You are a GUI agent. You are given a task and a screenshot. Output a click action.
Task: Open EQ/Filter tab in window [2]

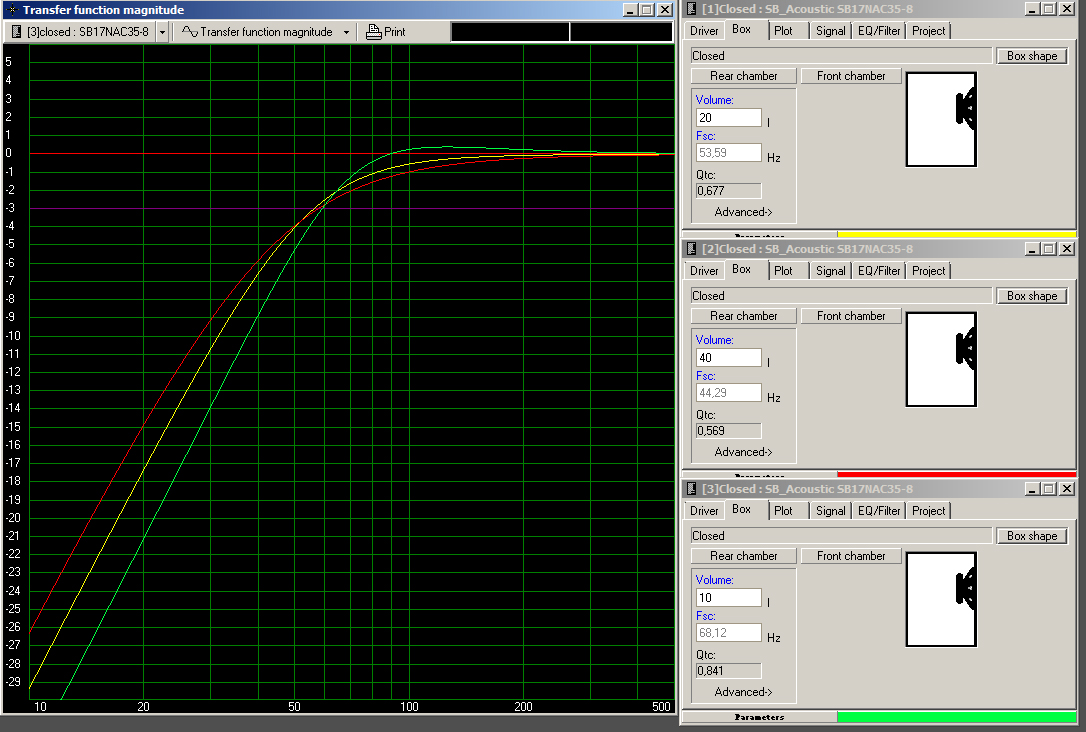879,271
